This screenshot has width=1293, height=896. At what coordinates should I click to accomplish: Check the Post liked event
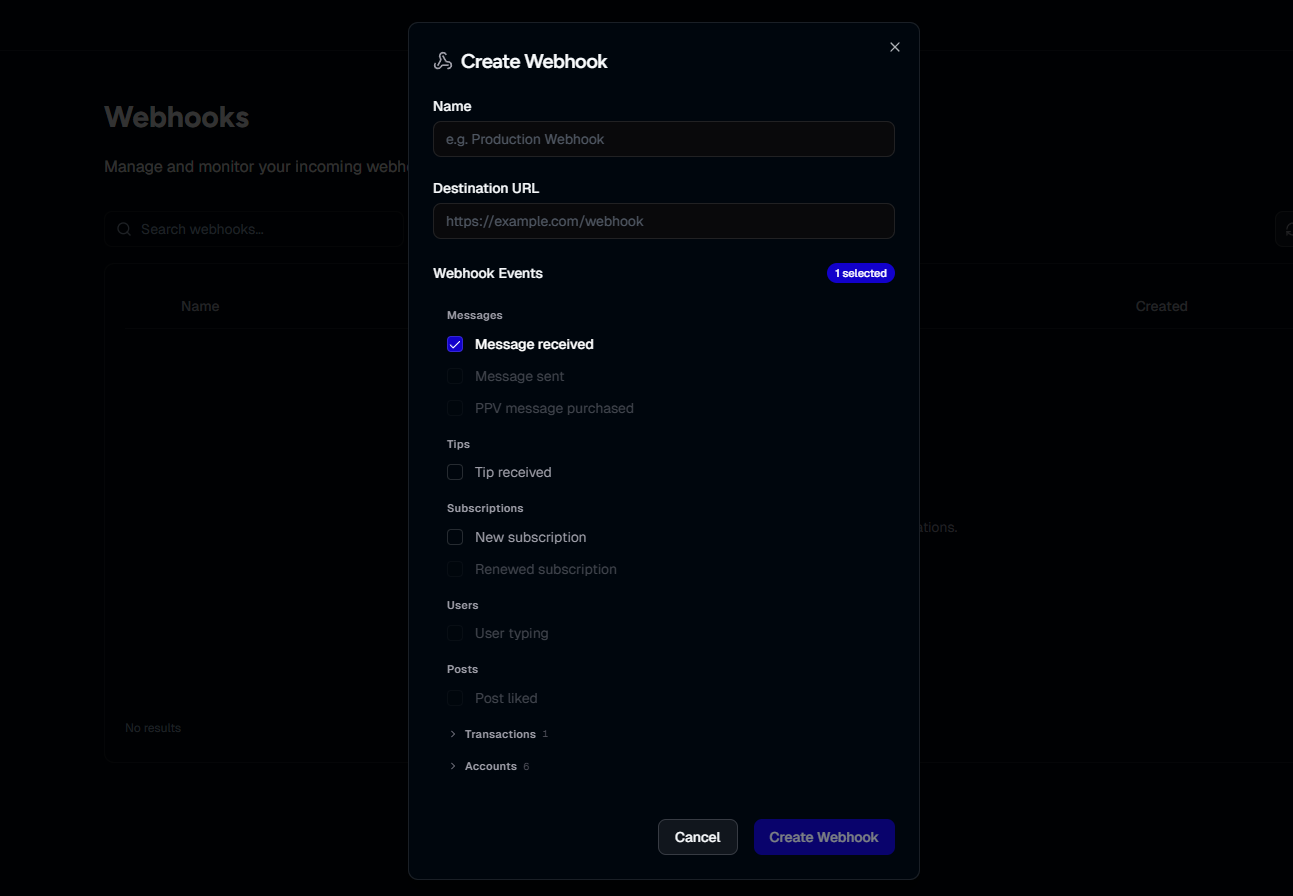tap(455, 698)
